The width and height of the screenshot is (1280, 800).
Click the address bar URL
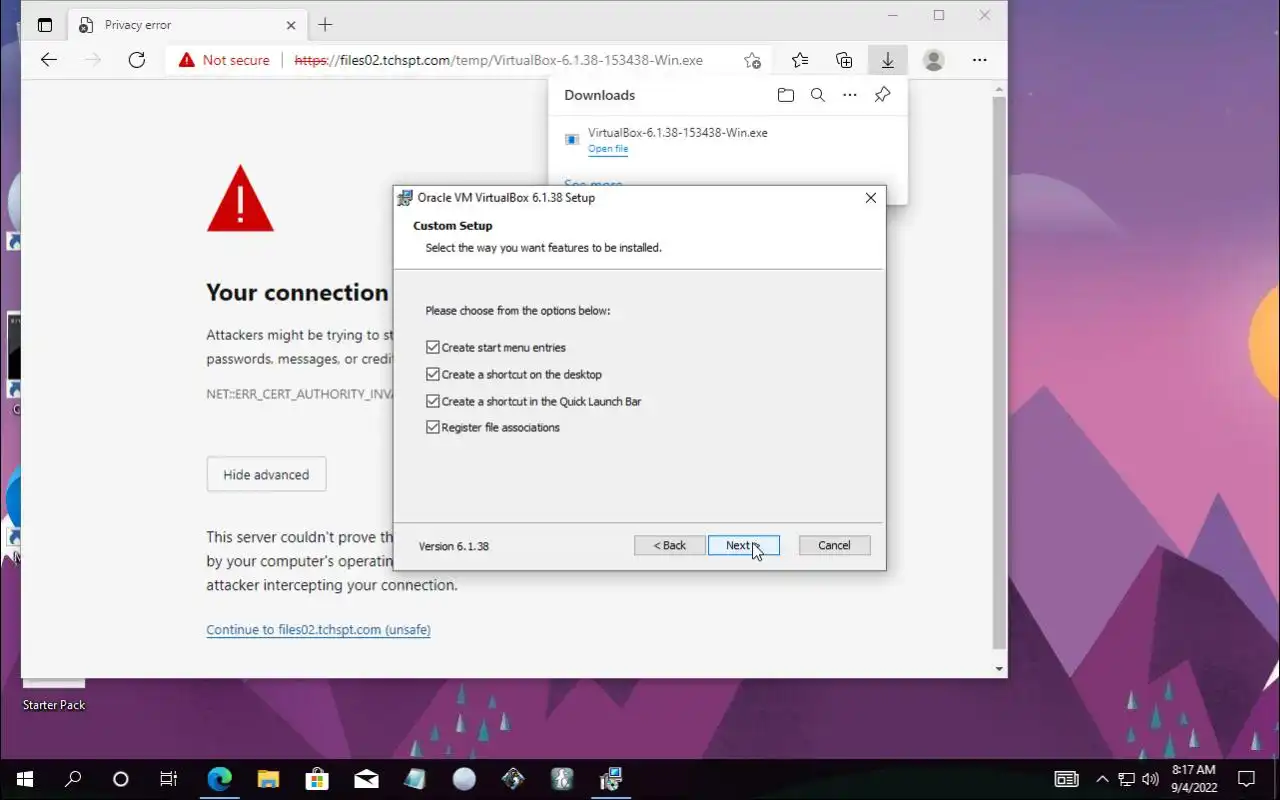[498, 60]
